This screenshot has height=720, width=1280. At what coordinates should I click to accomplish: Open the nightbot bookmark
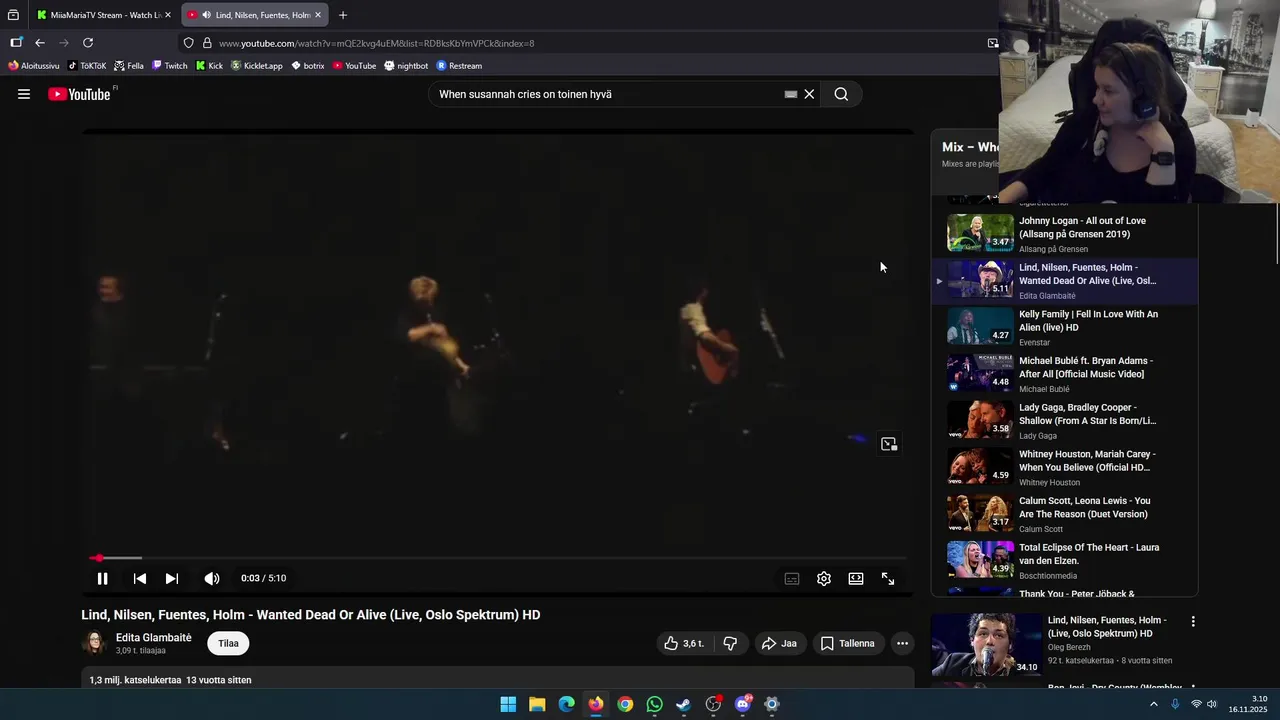pyautogui.click(x=406, y=66)
